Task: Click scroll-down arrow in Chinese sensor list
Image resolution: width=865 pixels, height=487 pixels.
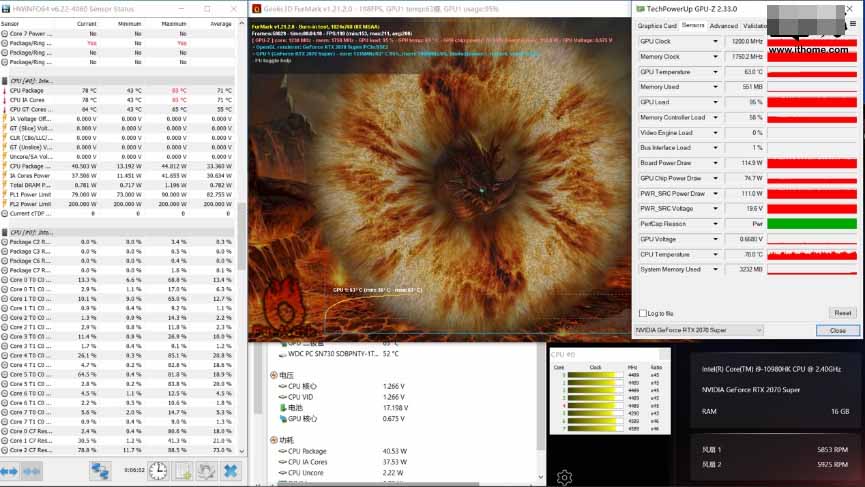Action: click(540, 477)
